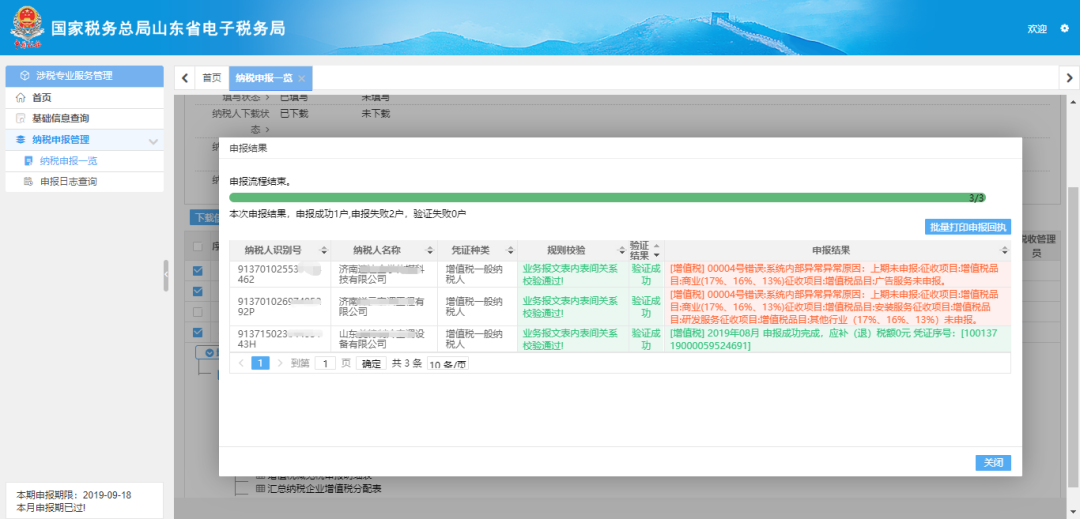Click the tab bar right scroll arrow
Image resolution: width=1080 pixels, height=519 pixels.
tap(1069, 78)
